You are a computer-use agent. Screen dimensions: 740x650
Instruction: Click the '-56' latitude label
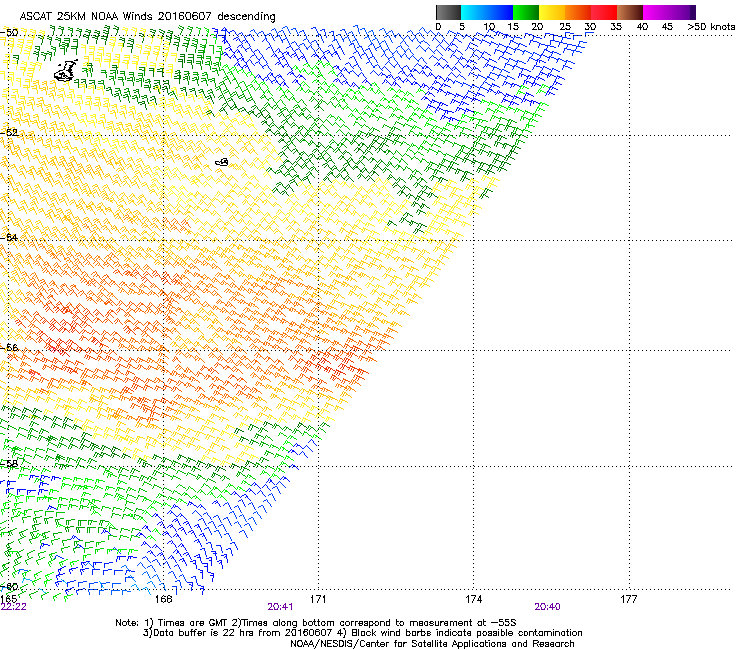9,347
